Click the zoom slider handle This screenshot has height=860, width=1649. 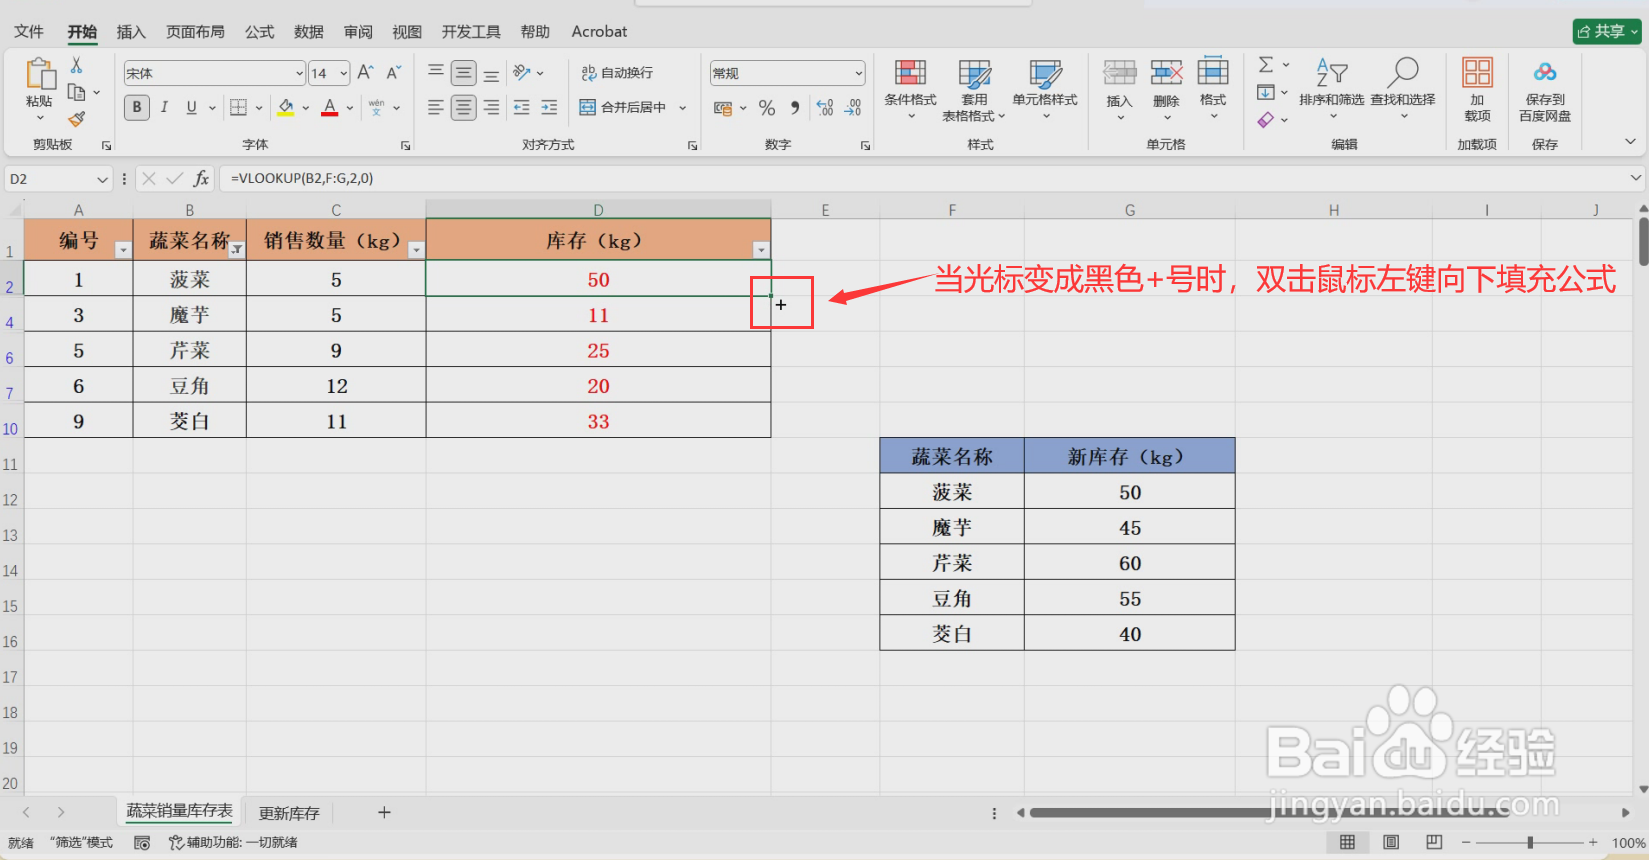(x=1530, y=842)
